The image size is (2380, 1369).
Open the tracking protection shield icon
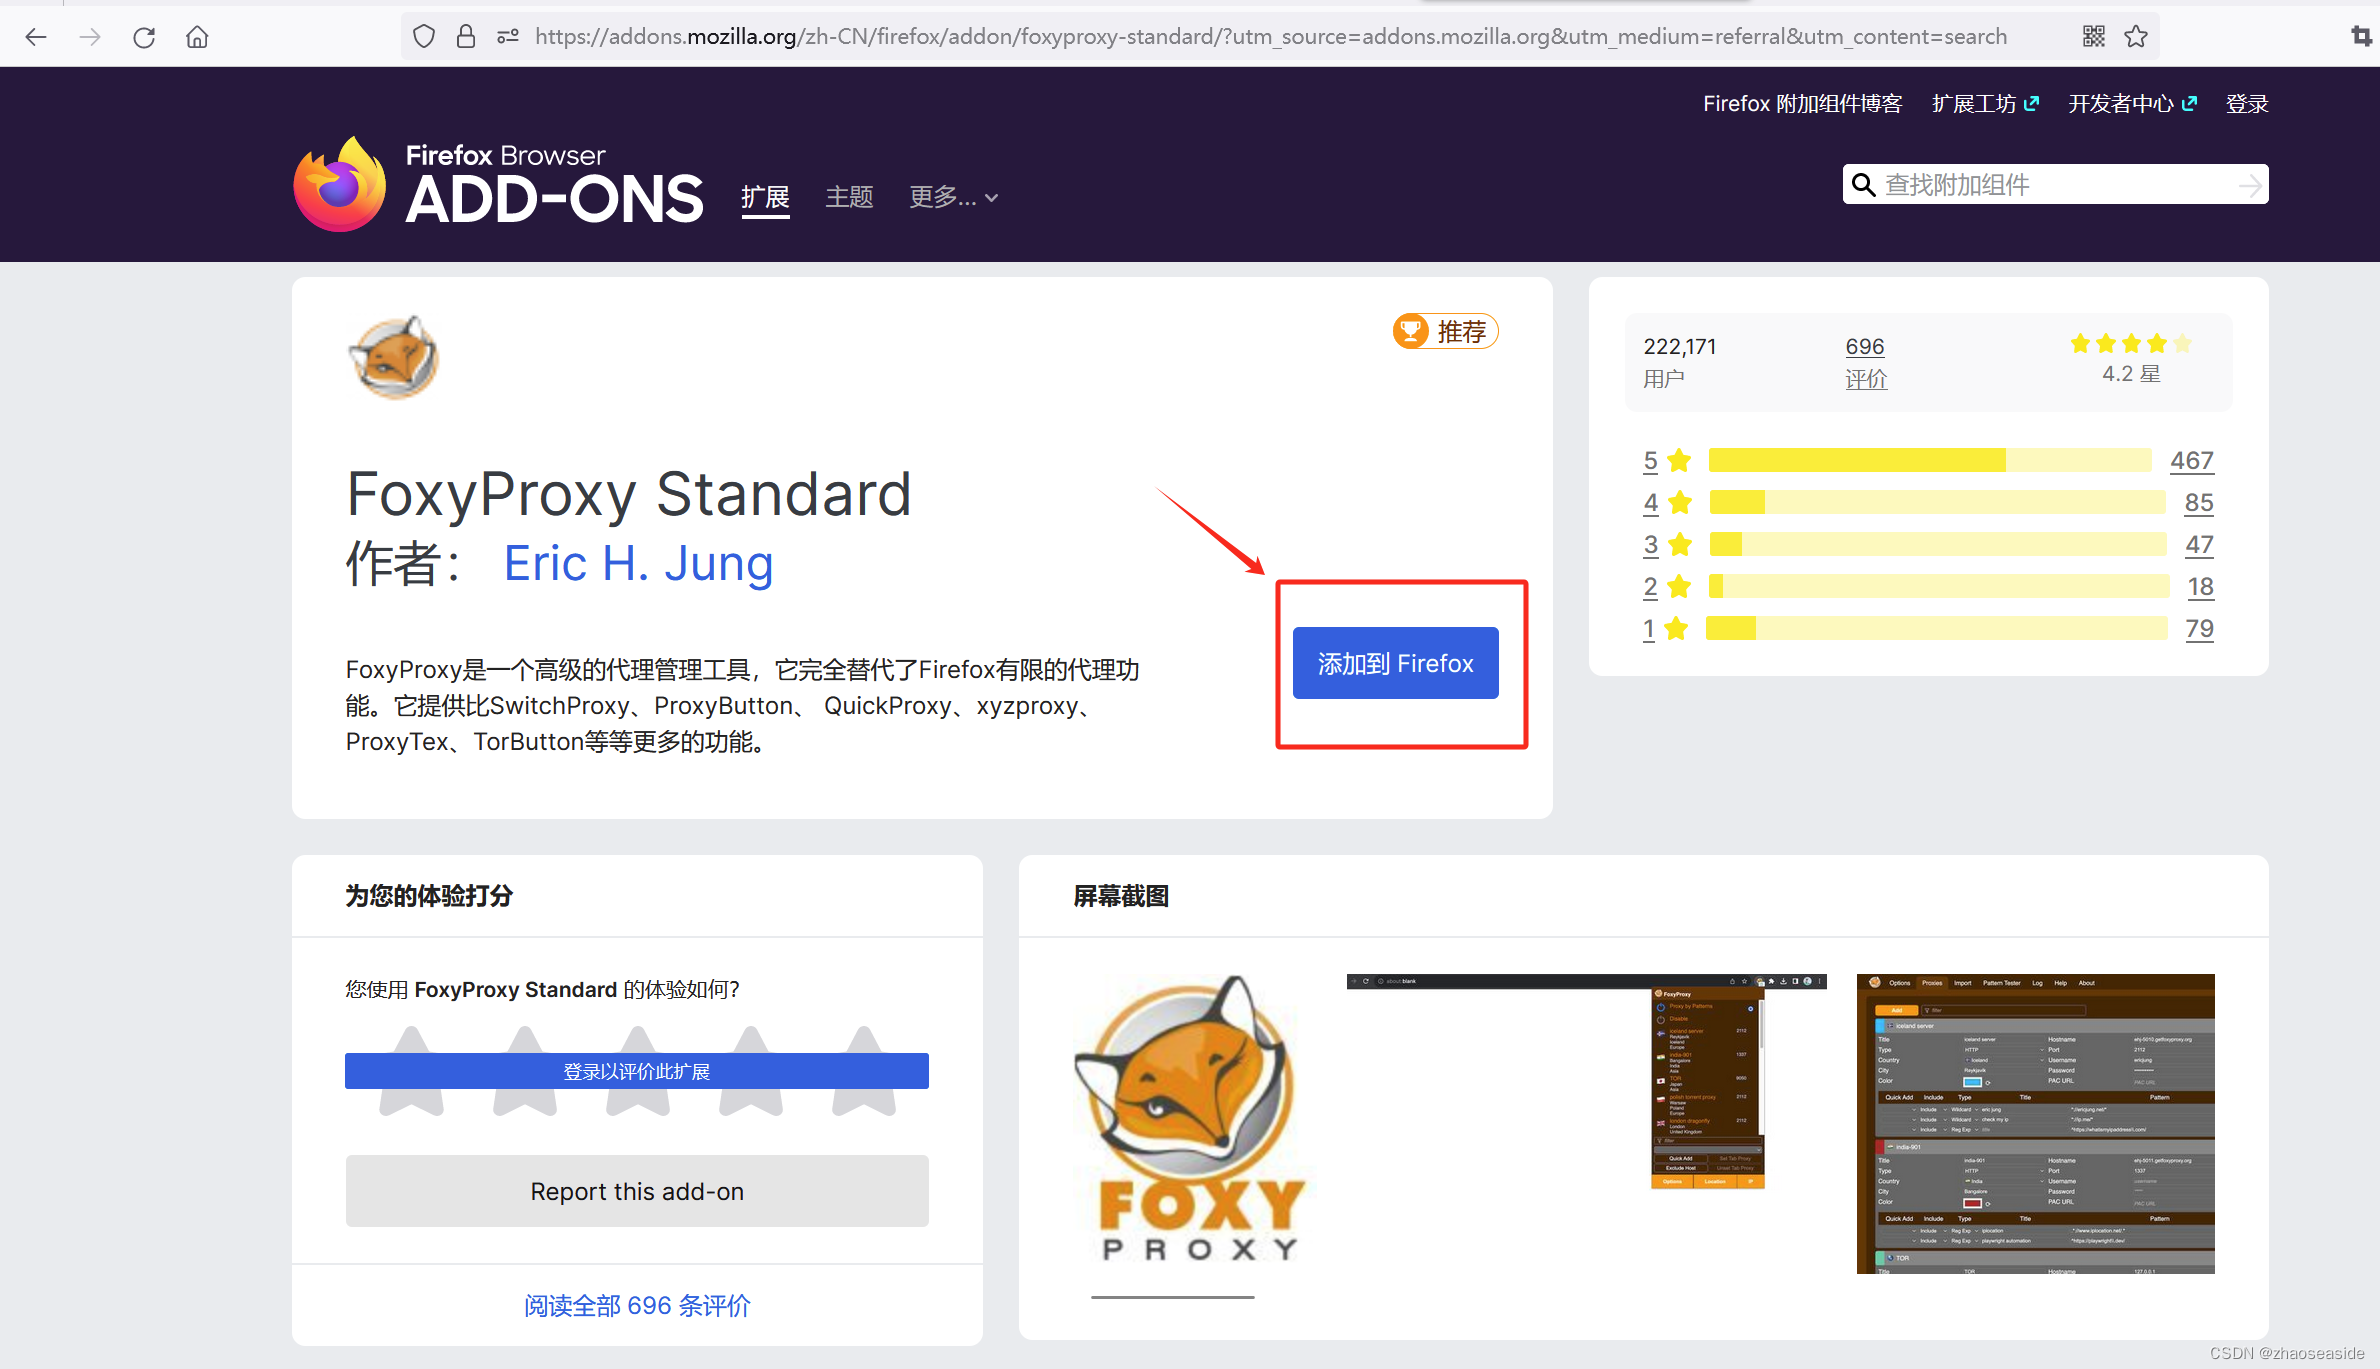coord(424,37)
